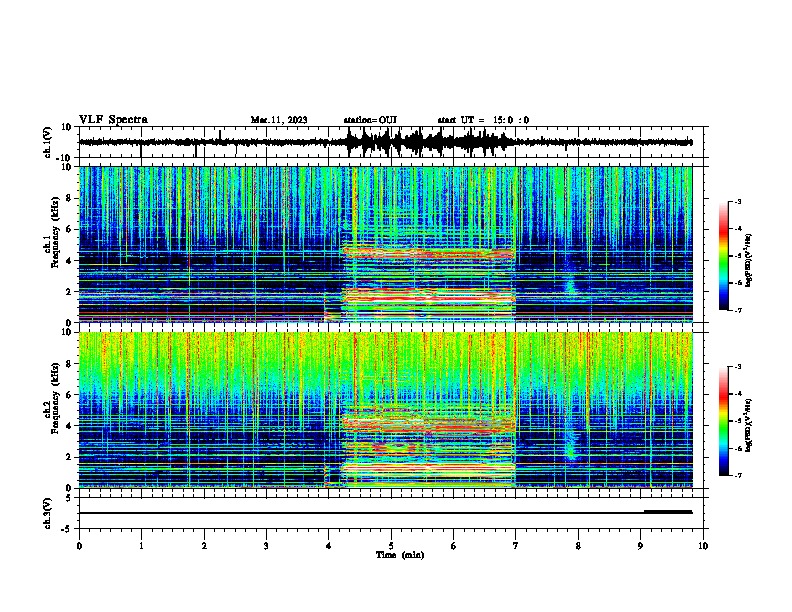792x612 pixels.
Task: Click the thick ch.3 trace segment after minute 9
Action: 668,512
